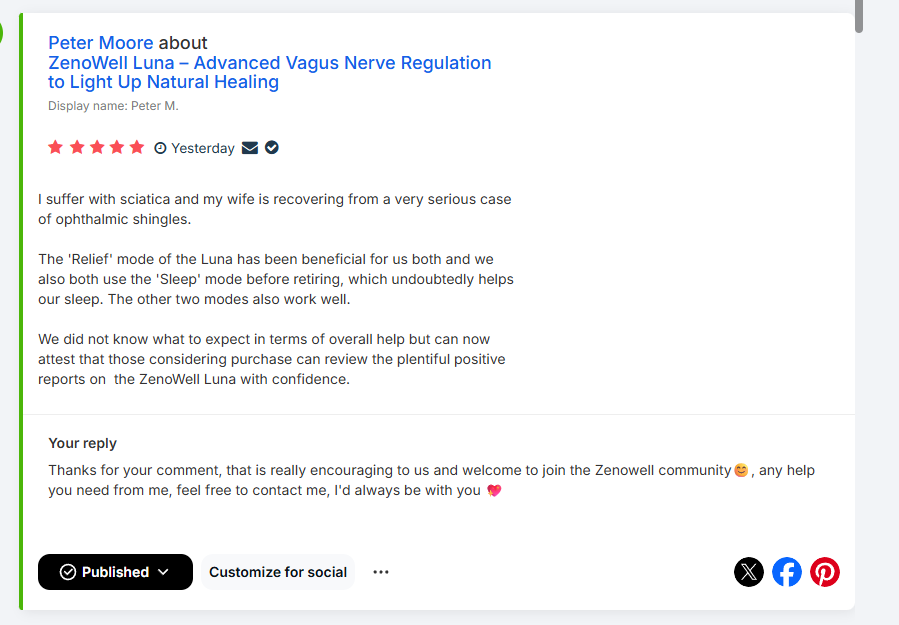This screenshot has height=625, width=899.
Task: Open the three-dot more options menu
Action: coord(381,572)
